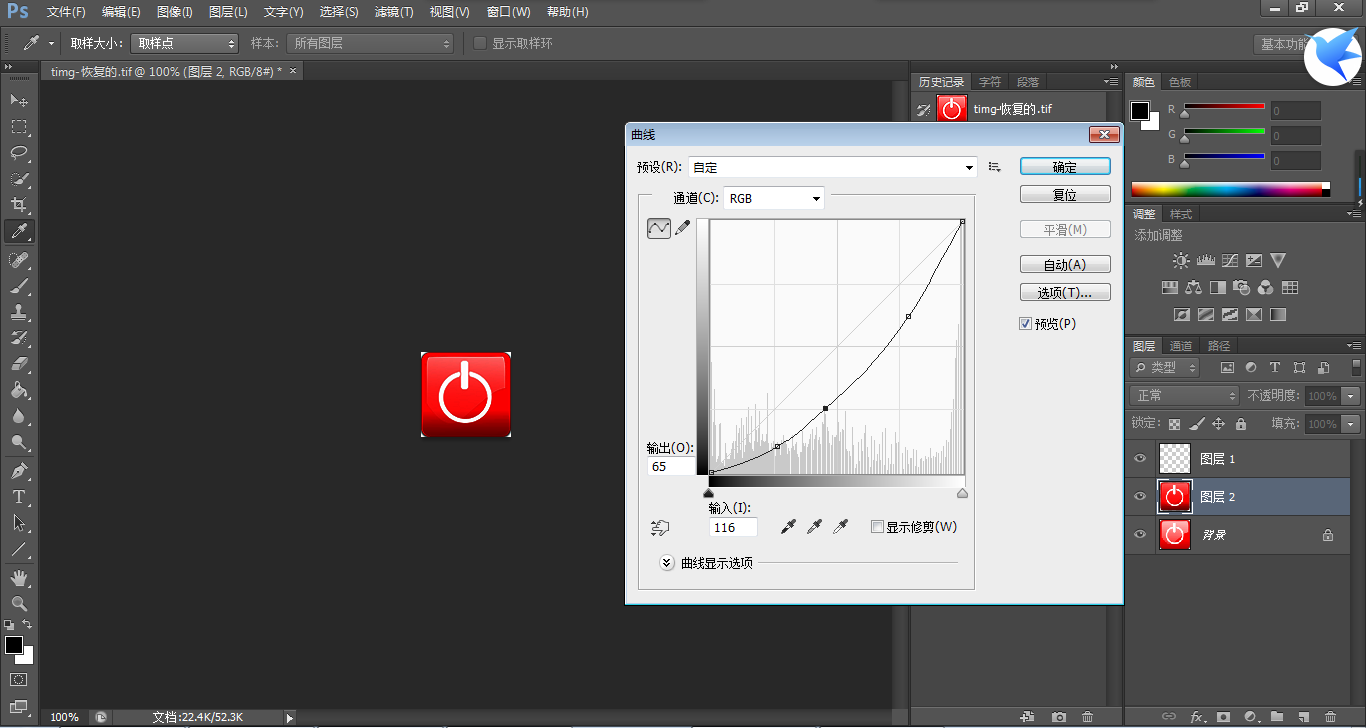Hide the 图层 2 layer
The image size is (1366, 728).
[1139, 497]
